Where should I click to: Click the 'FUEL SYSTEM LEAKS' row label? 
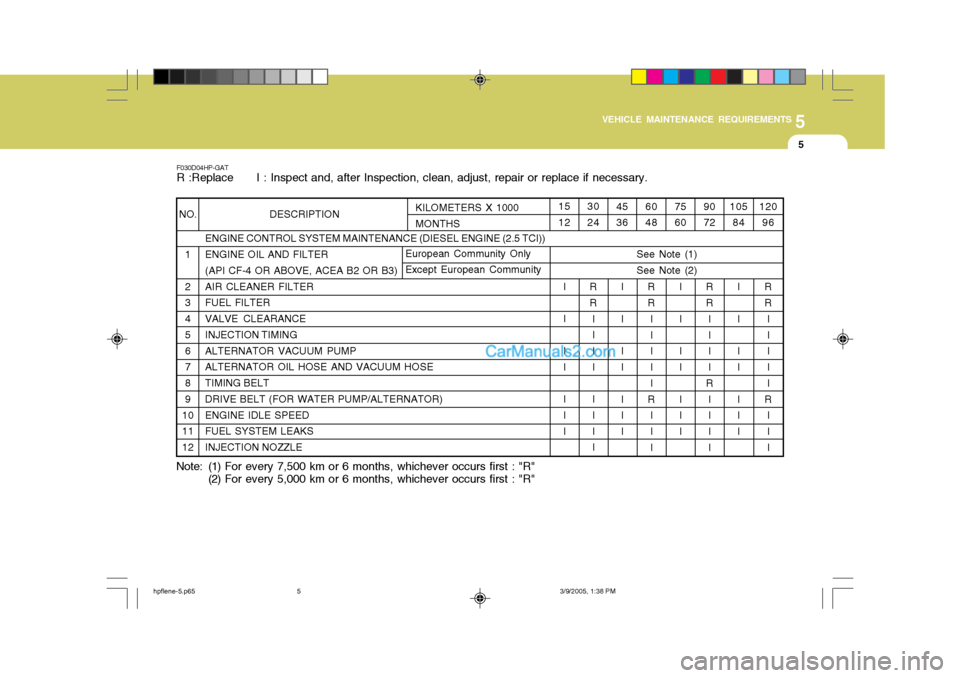[258, 431]
